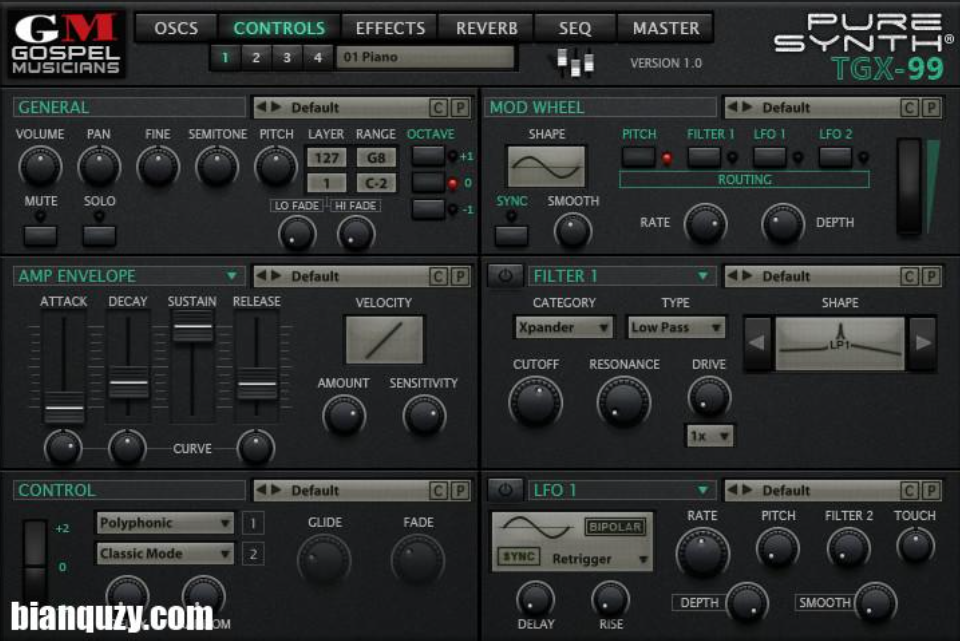
Task: Open the Filter 1 section dropdown
Action: point(703,276)
